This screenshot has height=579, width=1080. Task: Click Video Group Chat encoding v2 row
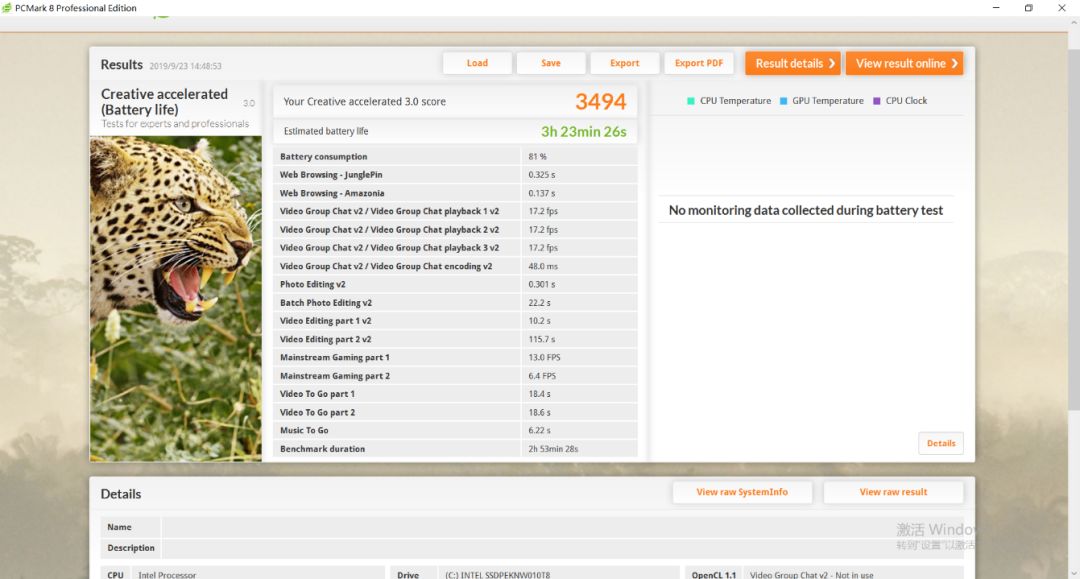coord(455,266)
